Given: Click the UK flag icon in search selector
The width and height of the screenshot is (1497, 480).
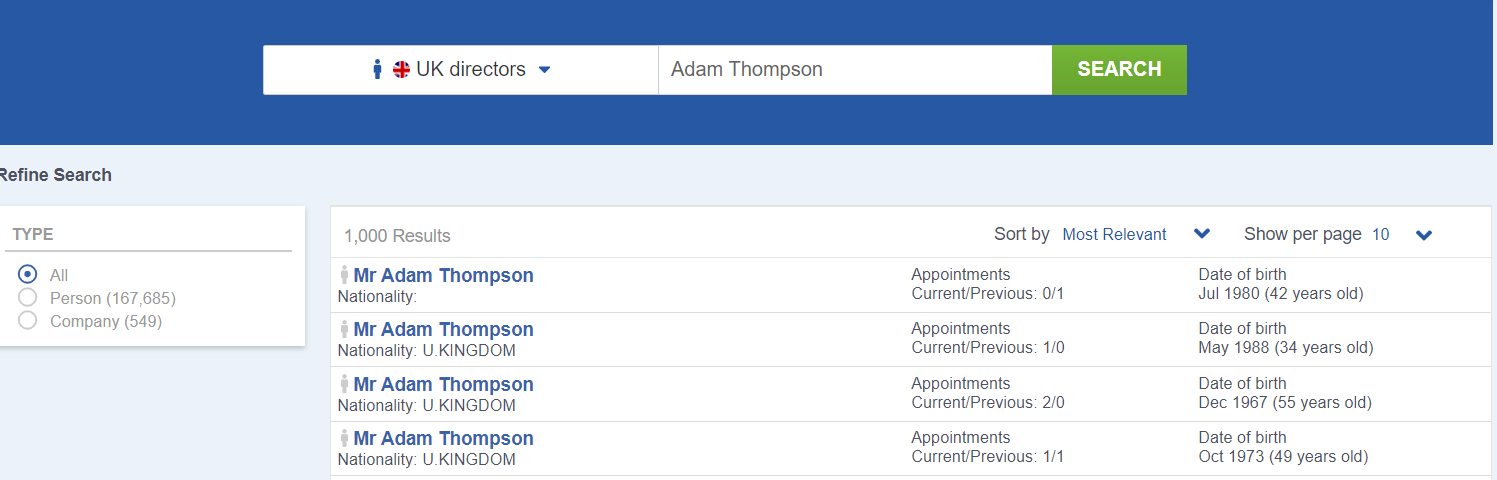Looking at the screenshot, I should pos(401,70).
